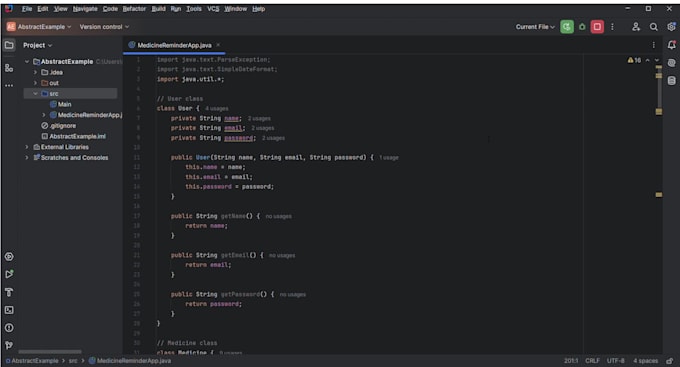
Task: Click the Debug bug icon
Action: (582, 27)
